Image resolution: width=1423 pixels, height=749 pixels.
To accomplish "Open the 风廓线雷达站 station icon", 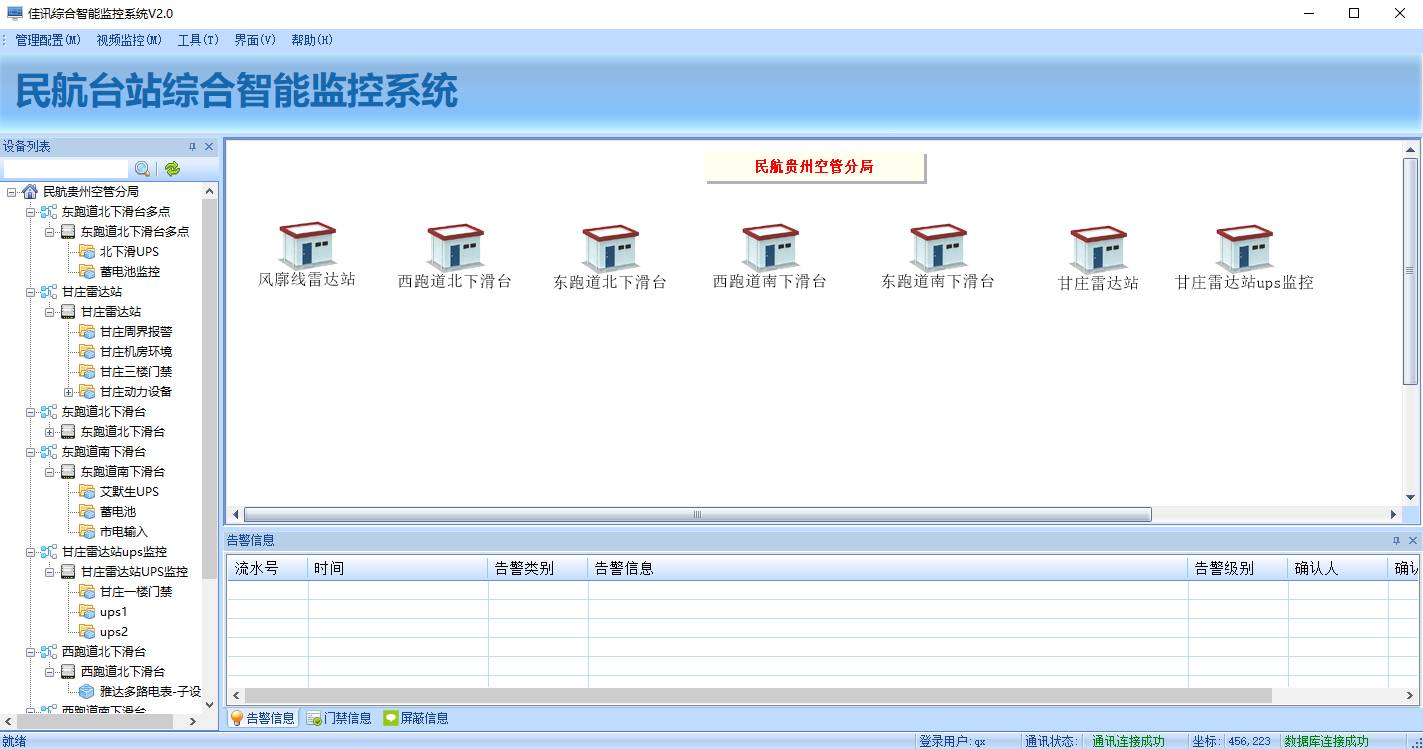I will click(x=307, y=246).
